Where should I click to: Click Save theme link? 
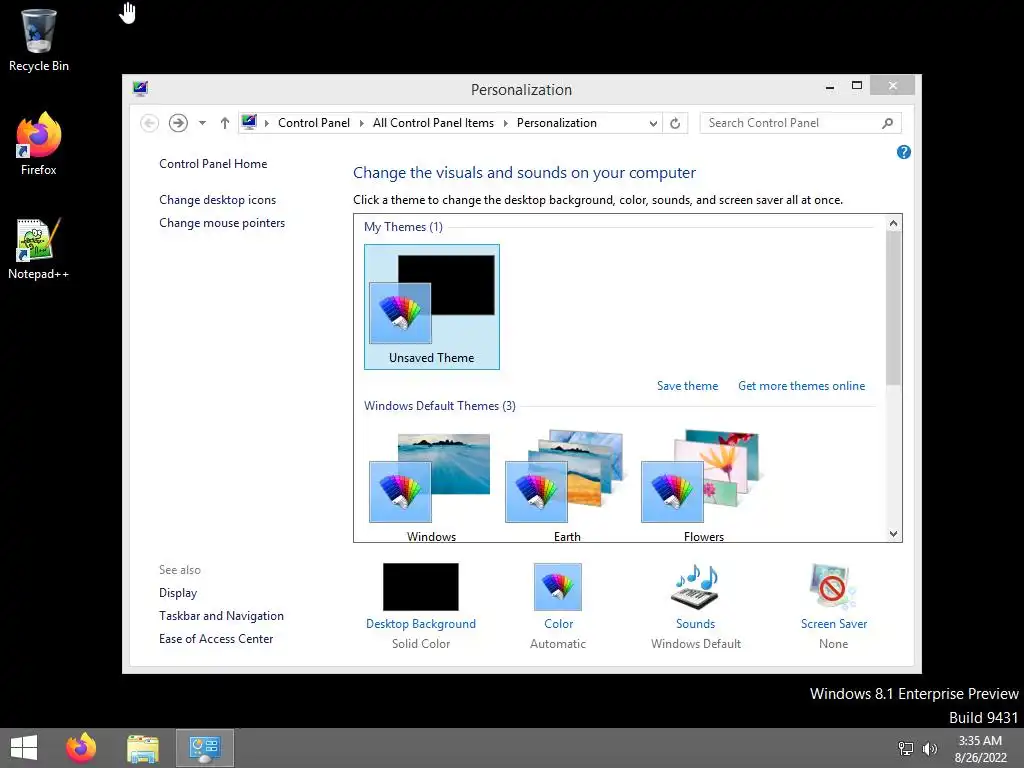point(688,386)
